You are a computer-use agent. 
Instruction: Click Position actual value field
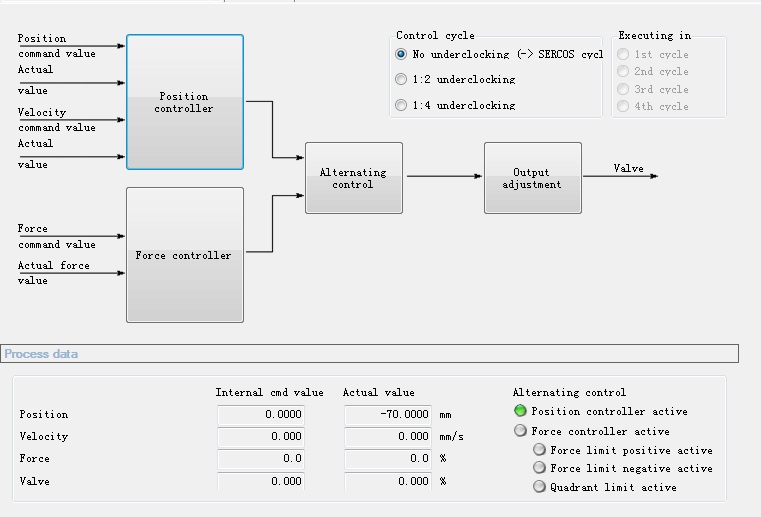388,414
